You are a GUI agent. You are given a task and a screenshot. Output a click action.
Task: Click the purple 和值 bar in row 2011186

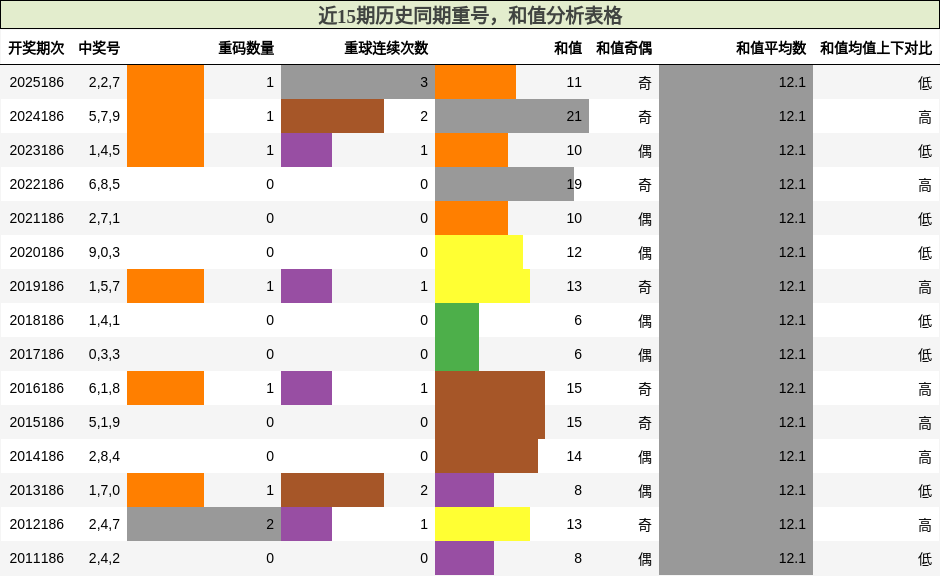tap(465, 558)
